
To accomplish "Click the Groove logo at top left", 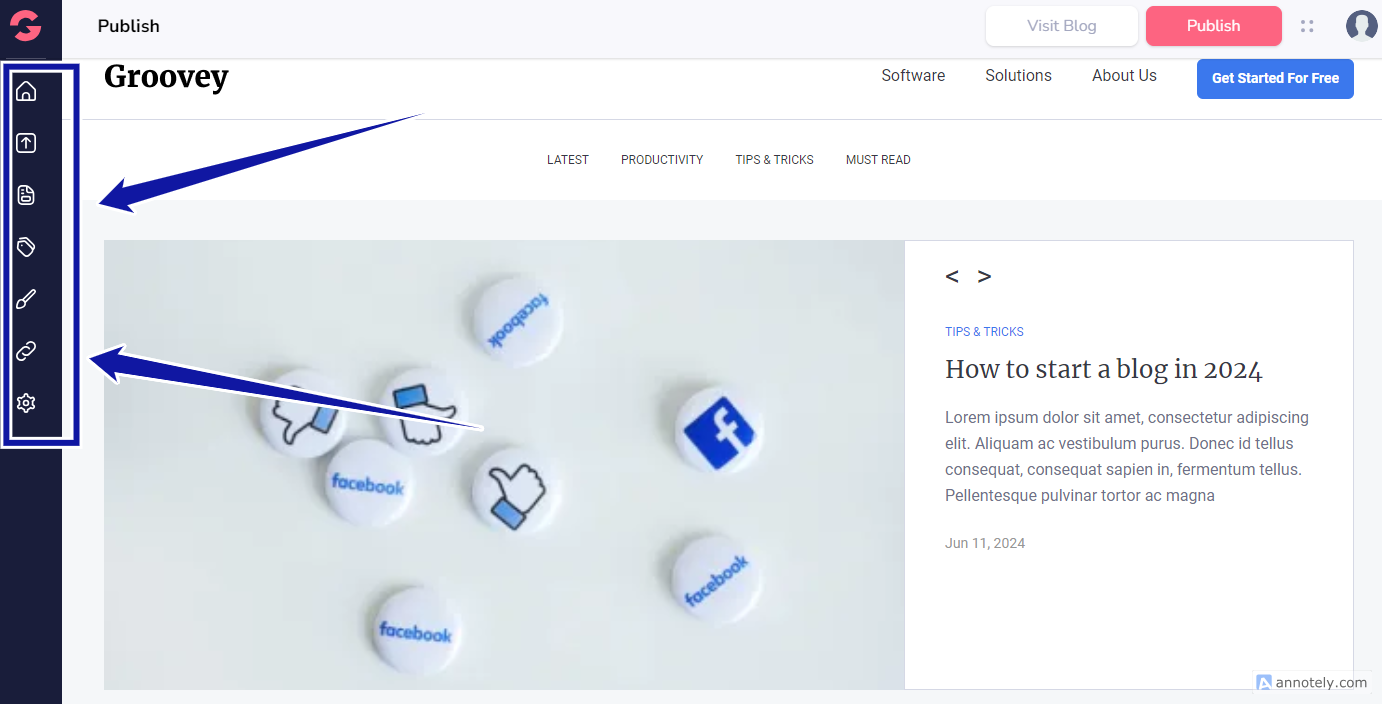I will 26,26.
